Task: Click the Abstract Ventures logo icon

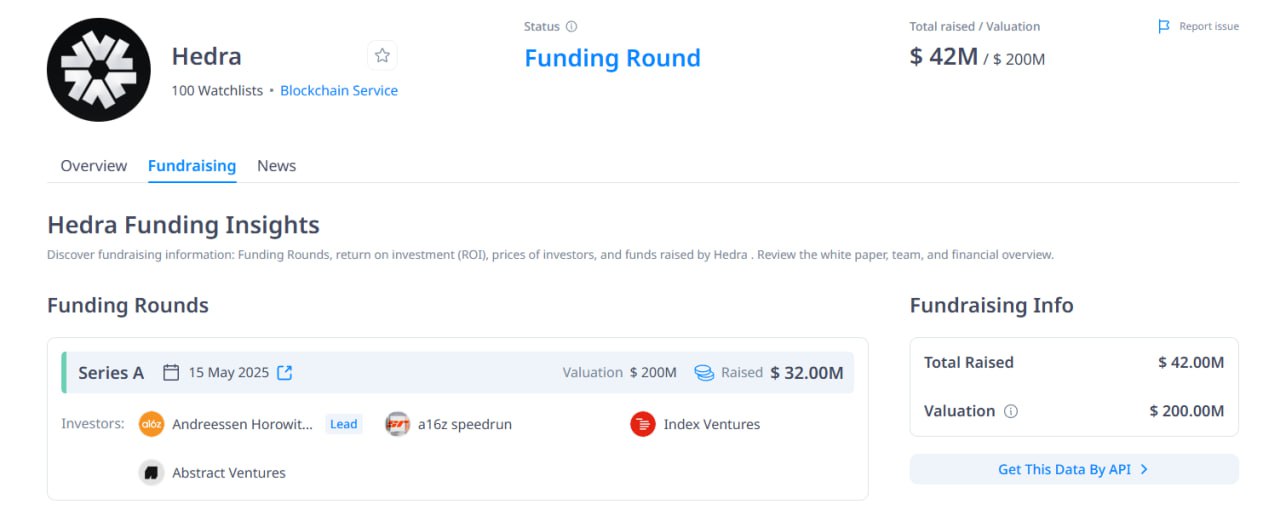Action: (151, 473)
